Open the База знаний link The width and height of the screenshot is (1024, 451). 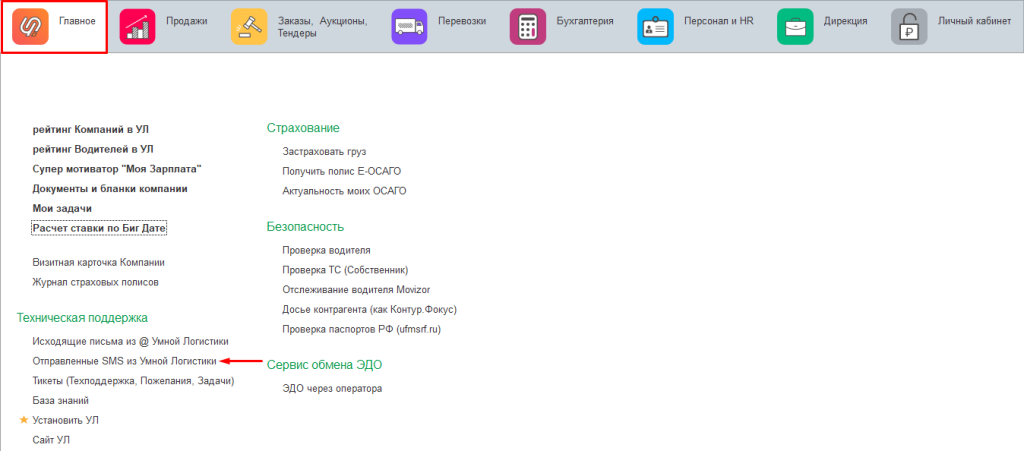click(61, 400)
